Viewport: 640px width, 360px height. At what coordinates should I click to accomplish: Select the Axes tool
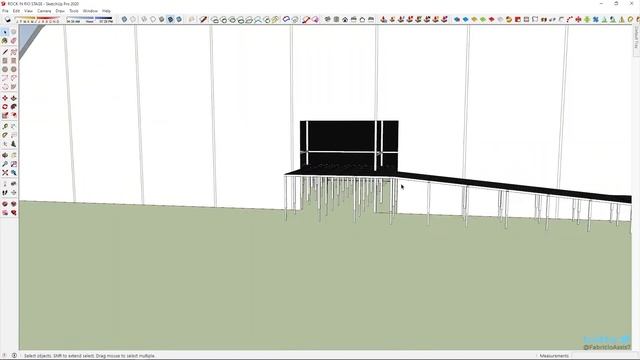pos(5,144)
